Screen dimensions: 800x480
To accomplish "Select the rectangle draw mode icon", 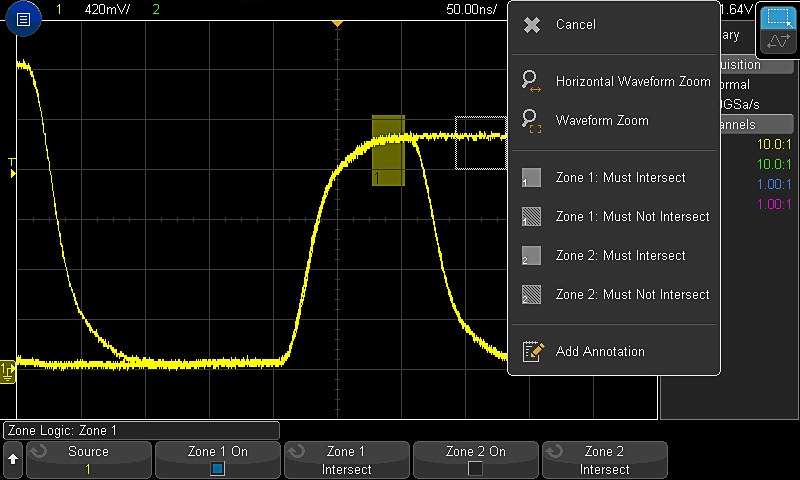I will click(778, 18).
